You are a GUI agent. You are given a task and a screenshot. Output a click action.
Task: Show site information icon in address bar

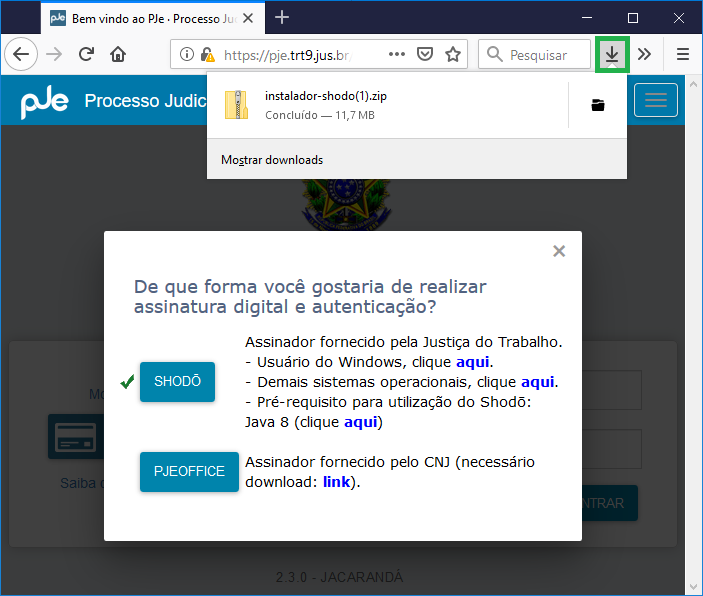coord(187,54)
